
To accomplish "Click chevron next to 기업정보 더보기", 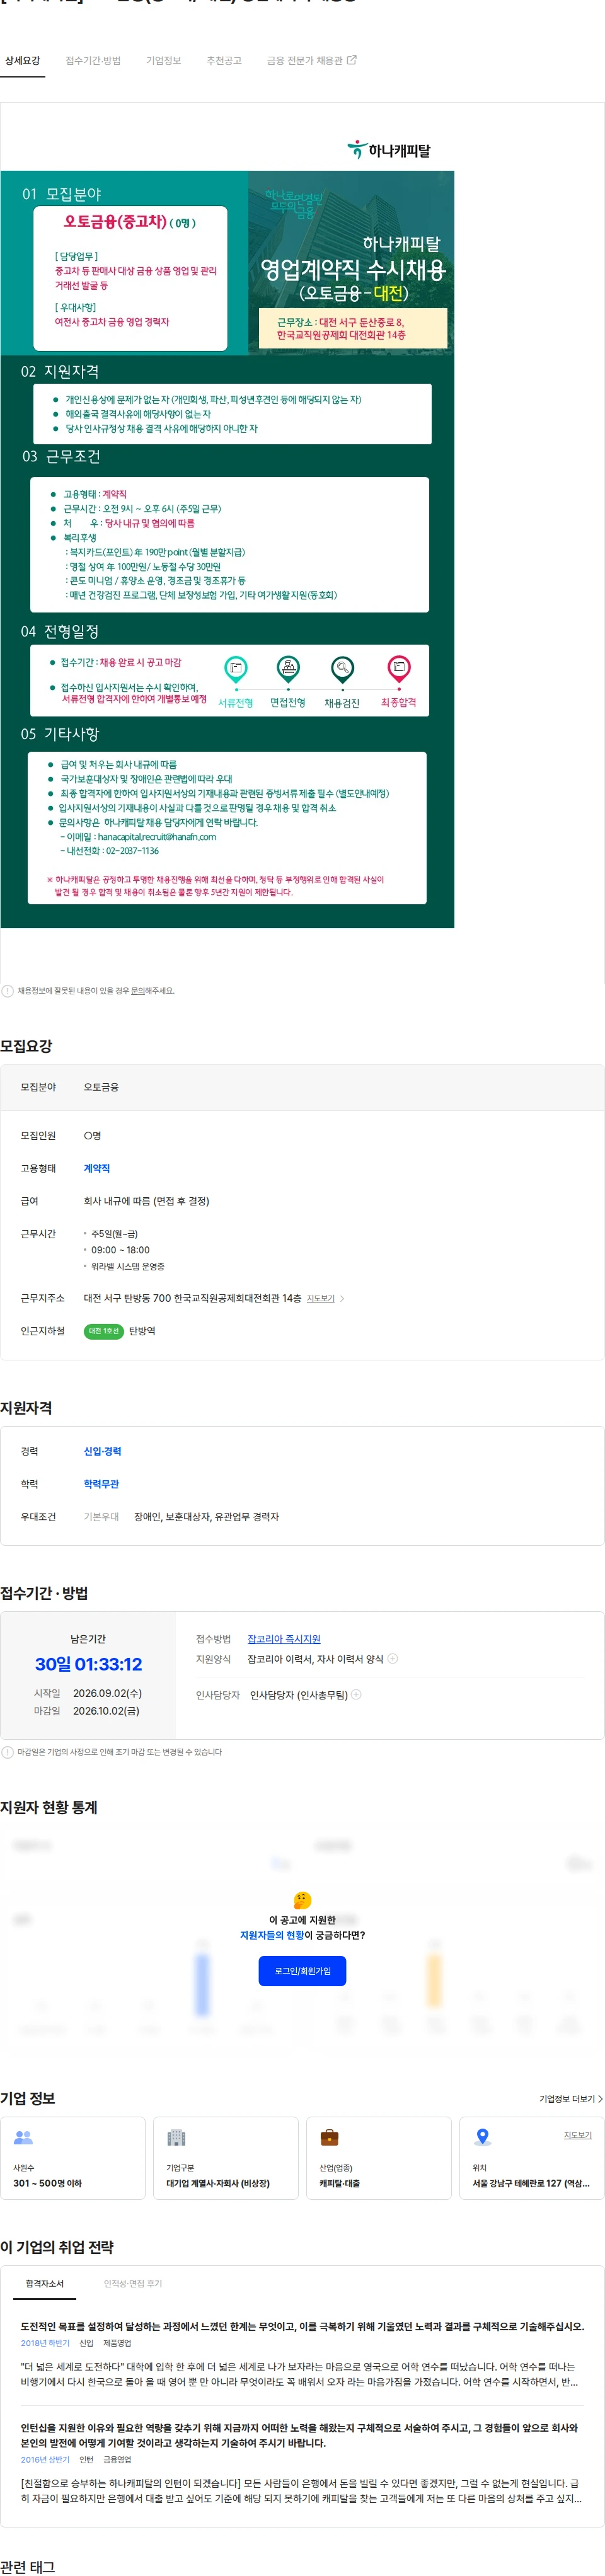I will coord(600,2099).
